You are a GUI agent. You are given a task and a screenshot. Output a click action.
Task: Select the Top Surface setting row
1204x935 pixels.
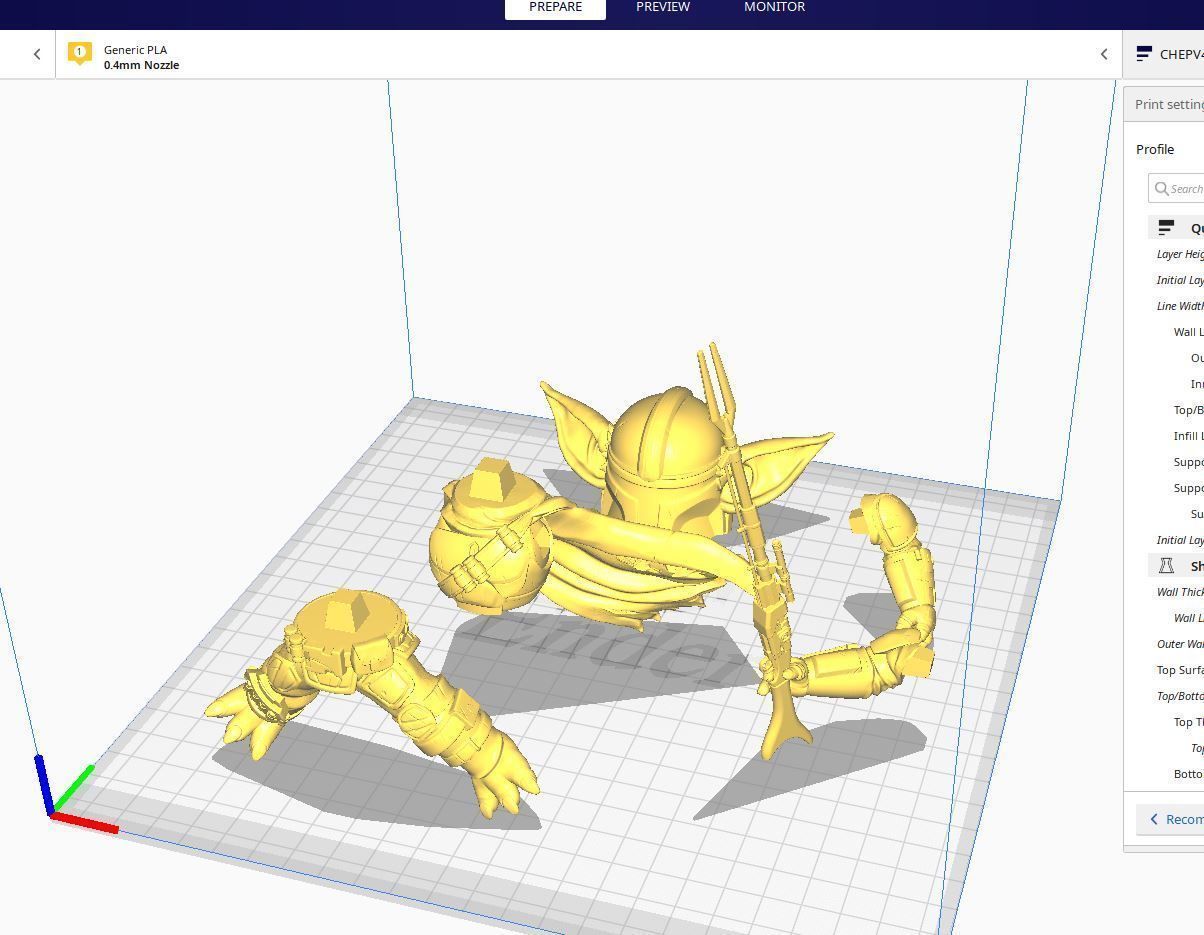pos(1180,670)
